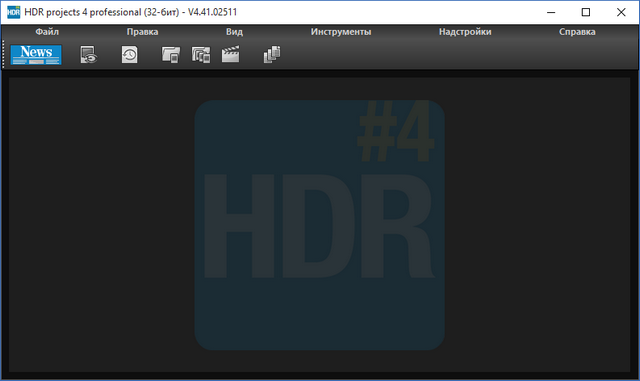Open the Вид menu

(x=234, y=32)
